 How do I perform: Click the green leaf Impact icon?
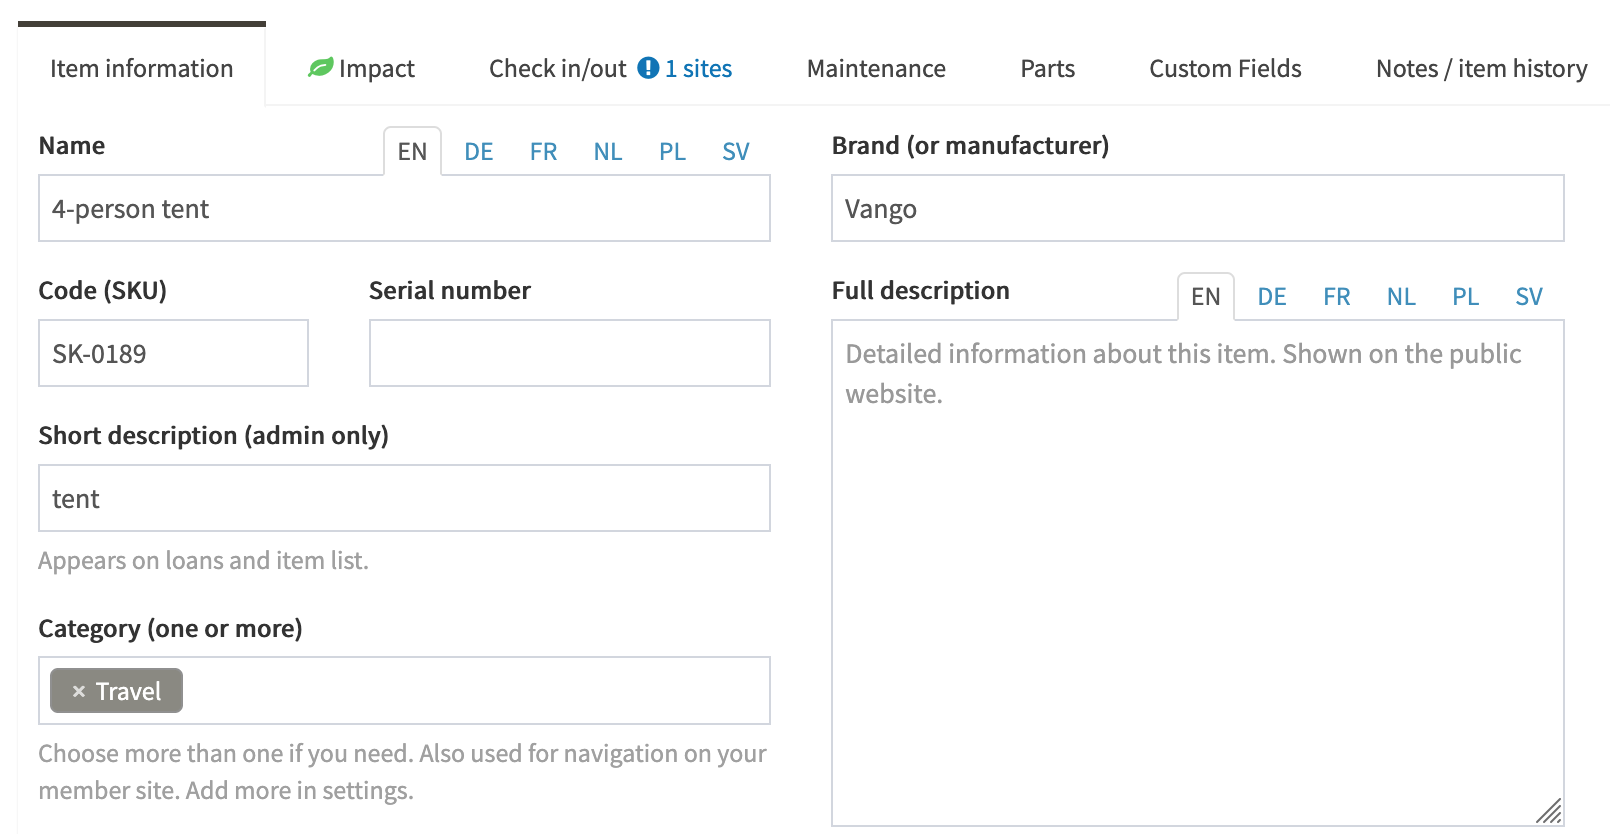pos(320,68)
